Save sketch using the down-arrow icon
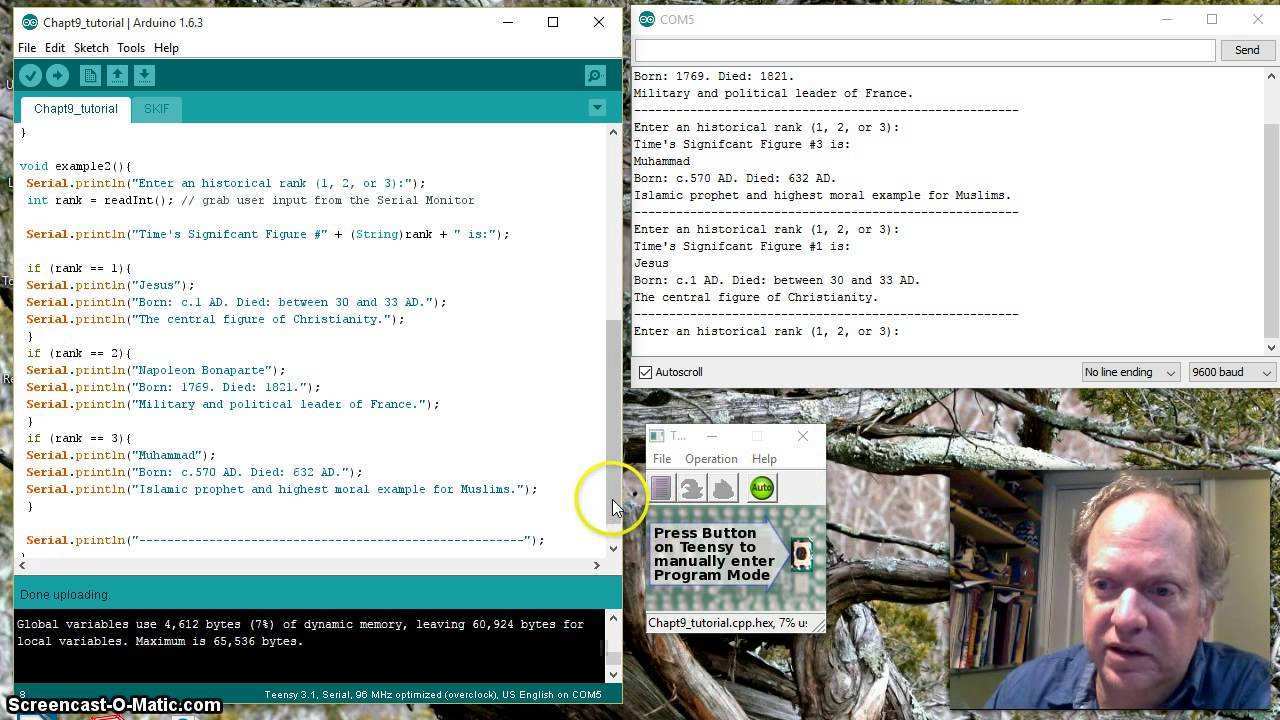The image size is (1280, 720). tap(144, 75)
